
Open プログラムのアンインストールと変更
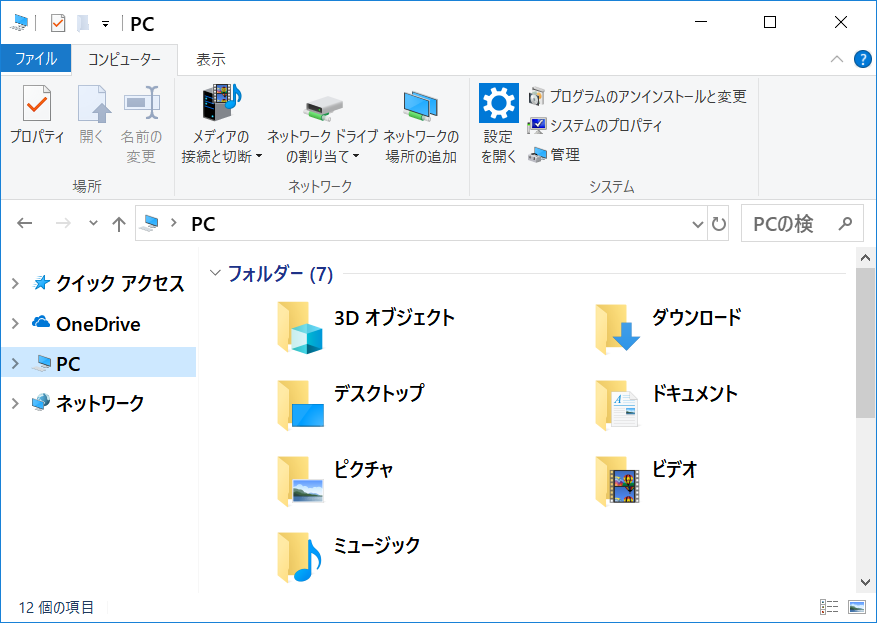pos(637,96)
